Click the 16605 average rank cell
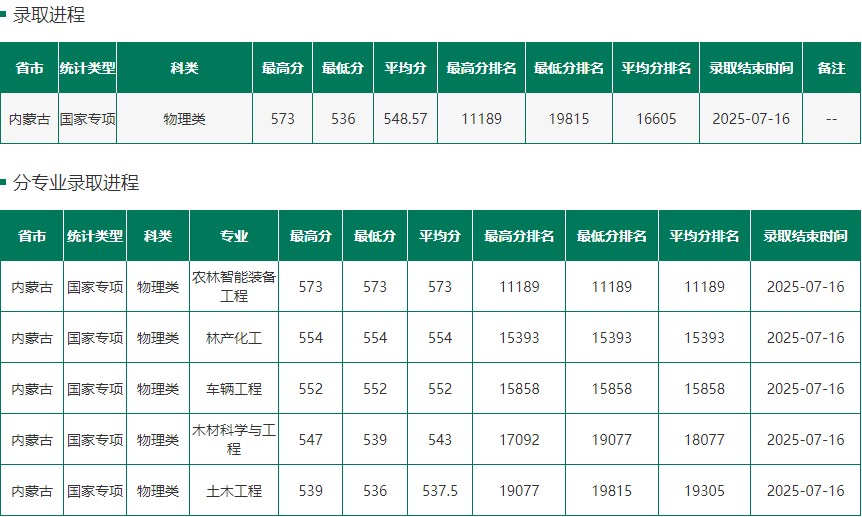This screenshot has height=517, width=862. click(656, 119)
